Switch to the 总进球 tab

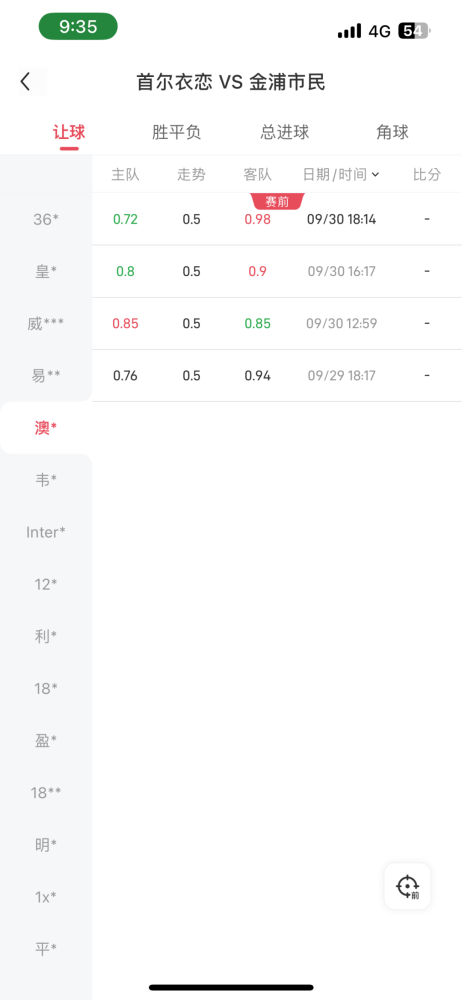285,133
